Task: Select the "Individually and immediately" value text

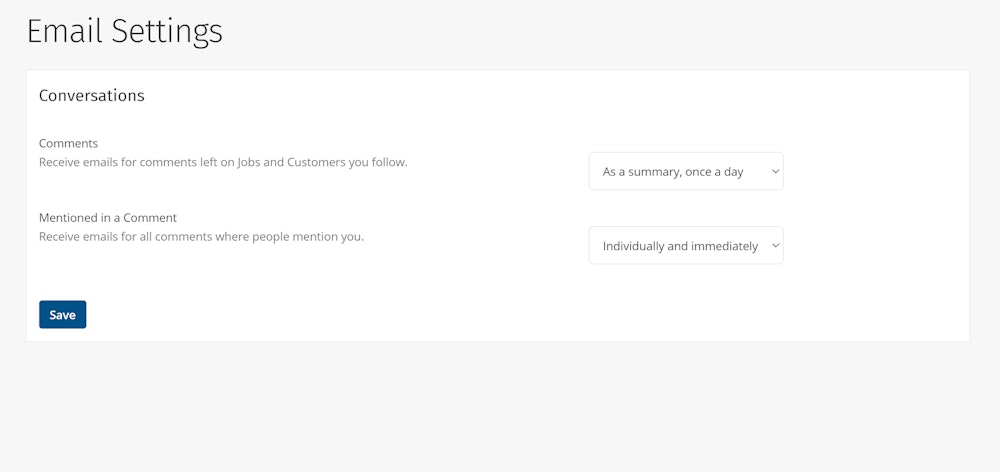Action: [680, 246]
